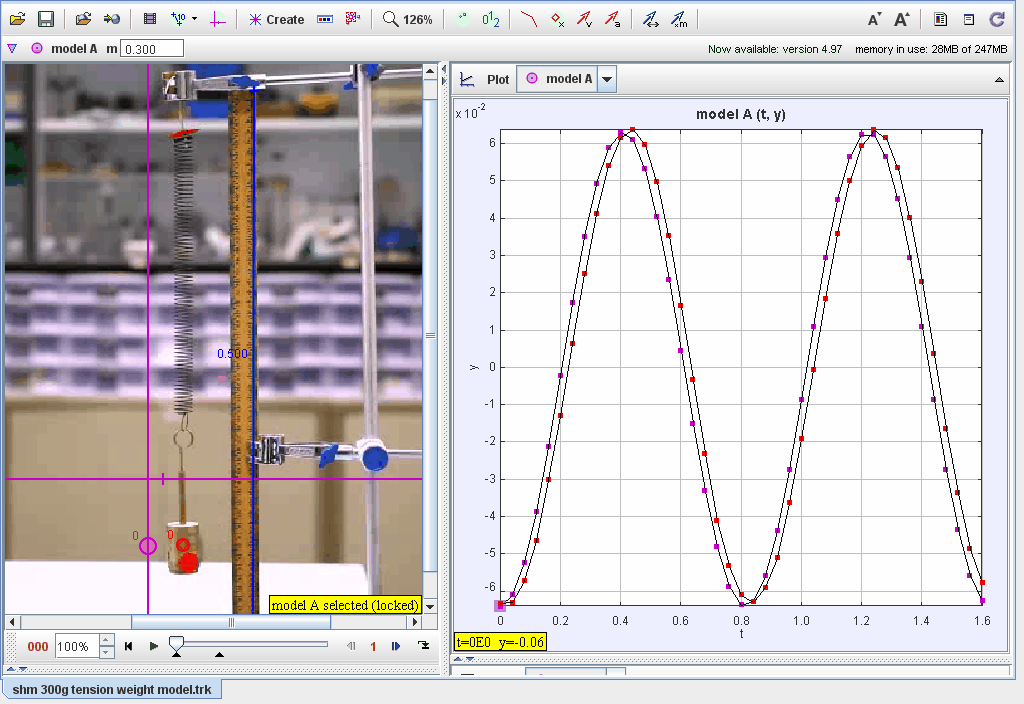Toggle the loop playback icon
The height and width of the screenshot is (704, 1024).
423,646
